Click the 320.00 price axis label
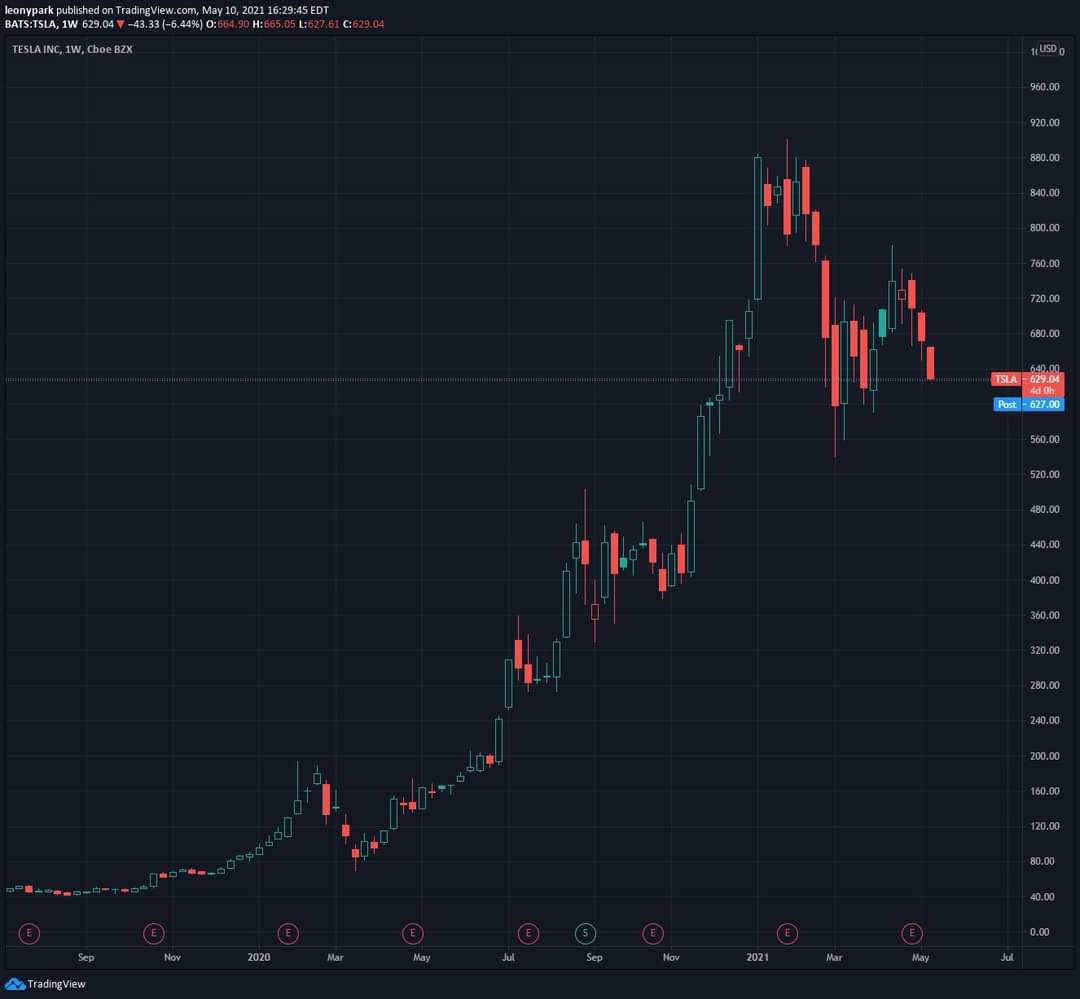 point(1044,650)
